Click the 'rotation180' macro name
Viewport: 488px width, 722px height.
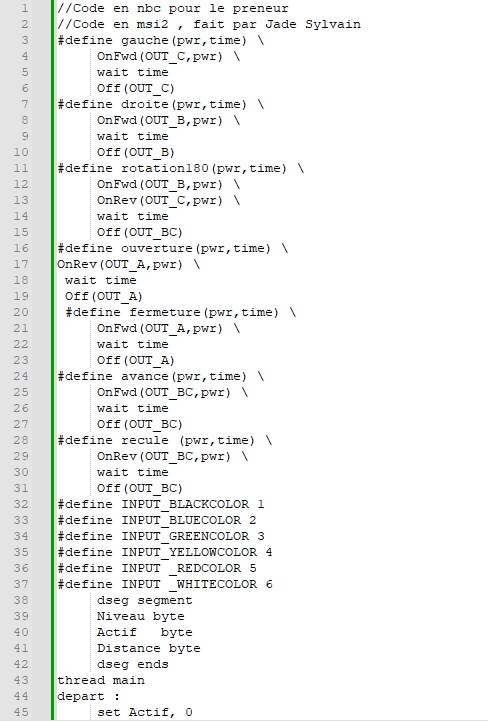pos(165,169)
